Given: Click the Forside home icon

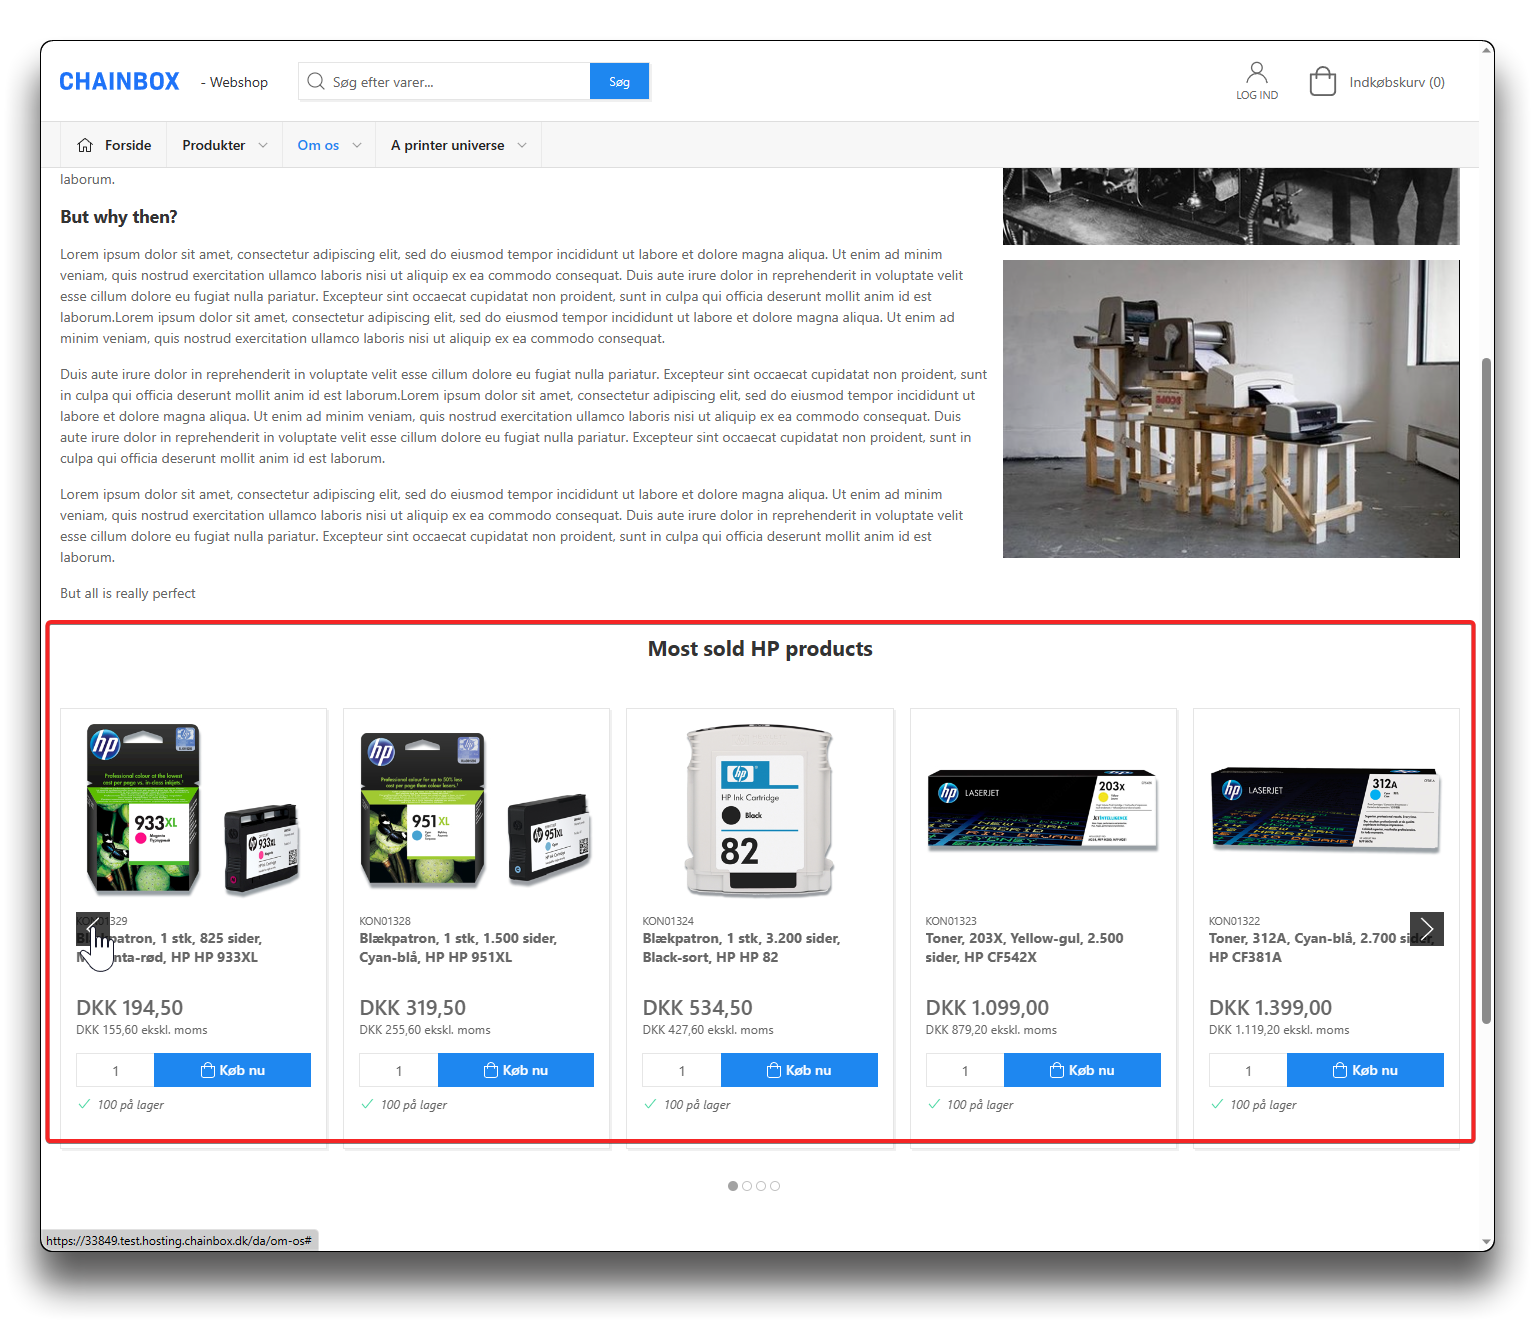Looking at the screenshot, I should [x=85, y=145].
